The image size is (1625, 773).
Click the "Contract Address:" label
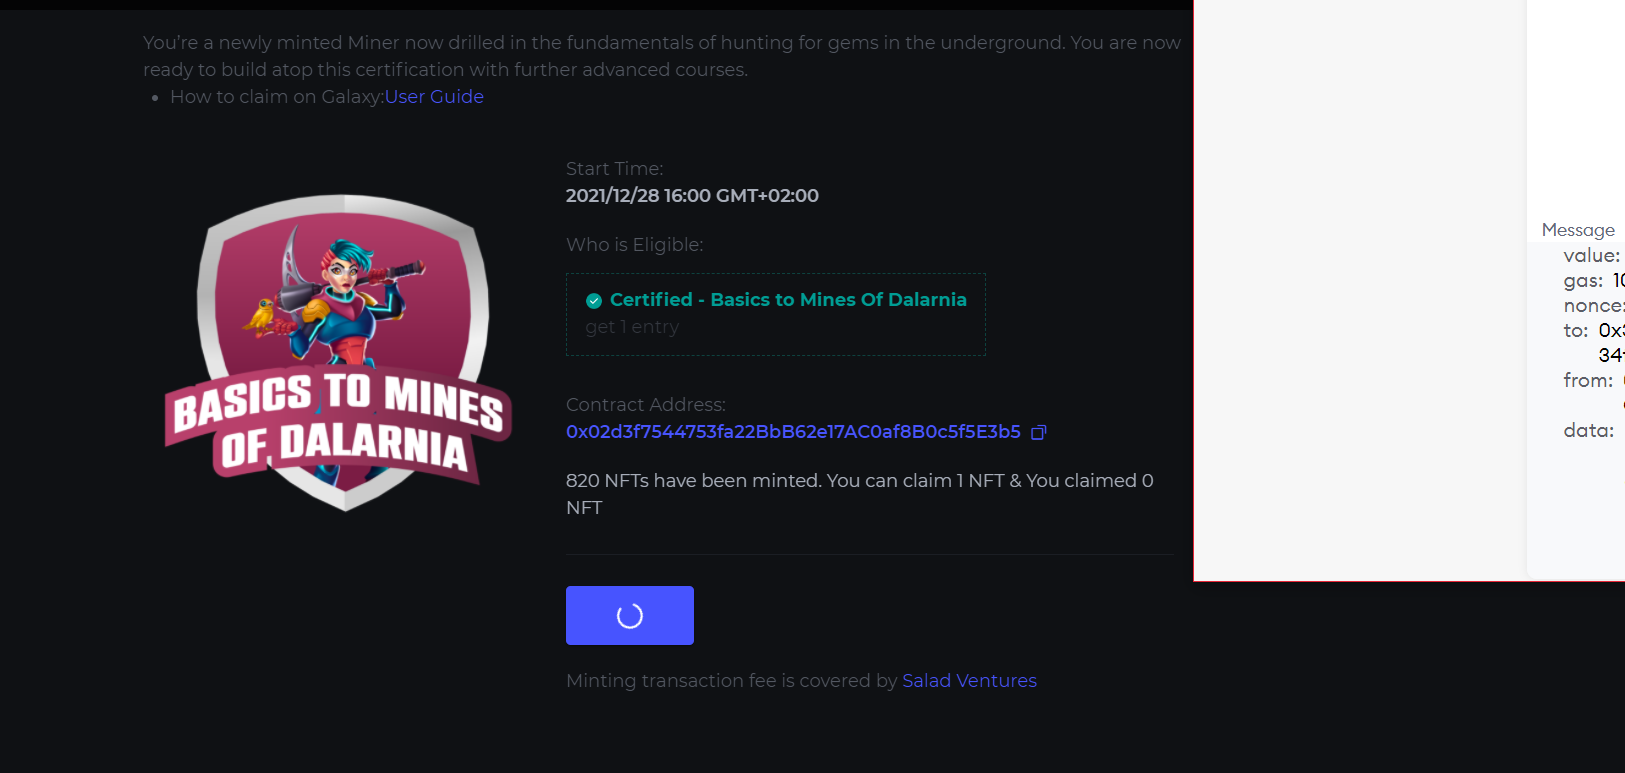click(646, 405)
